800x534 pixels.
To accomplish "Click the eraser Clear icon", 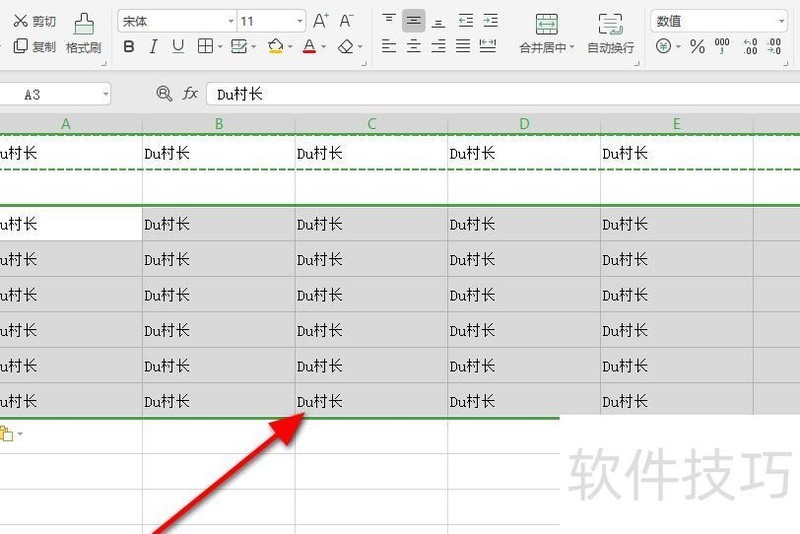I will coord(346,47).
